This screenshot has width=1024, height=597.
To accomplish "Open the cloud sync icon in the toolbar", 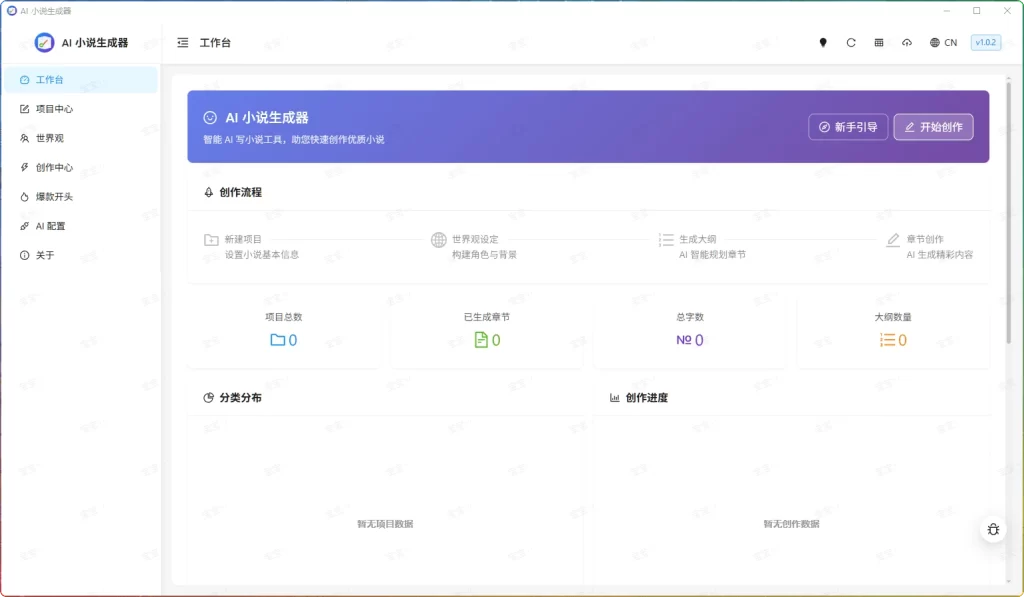I will pos(907,43).
